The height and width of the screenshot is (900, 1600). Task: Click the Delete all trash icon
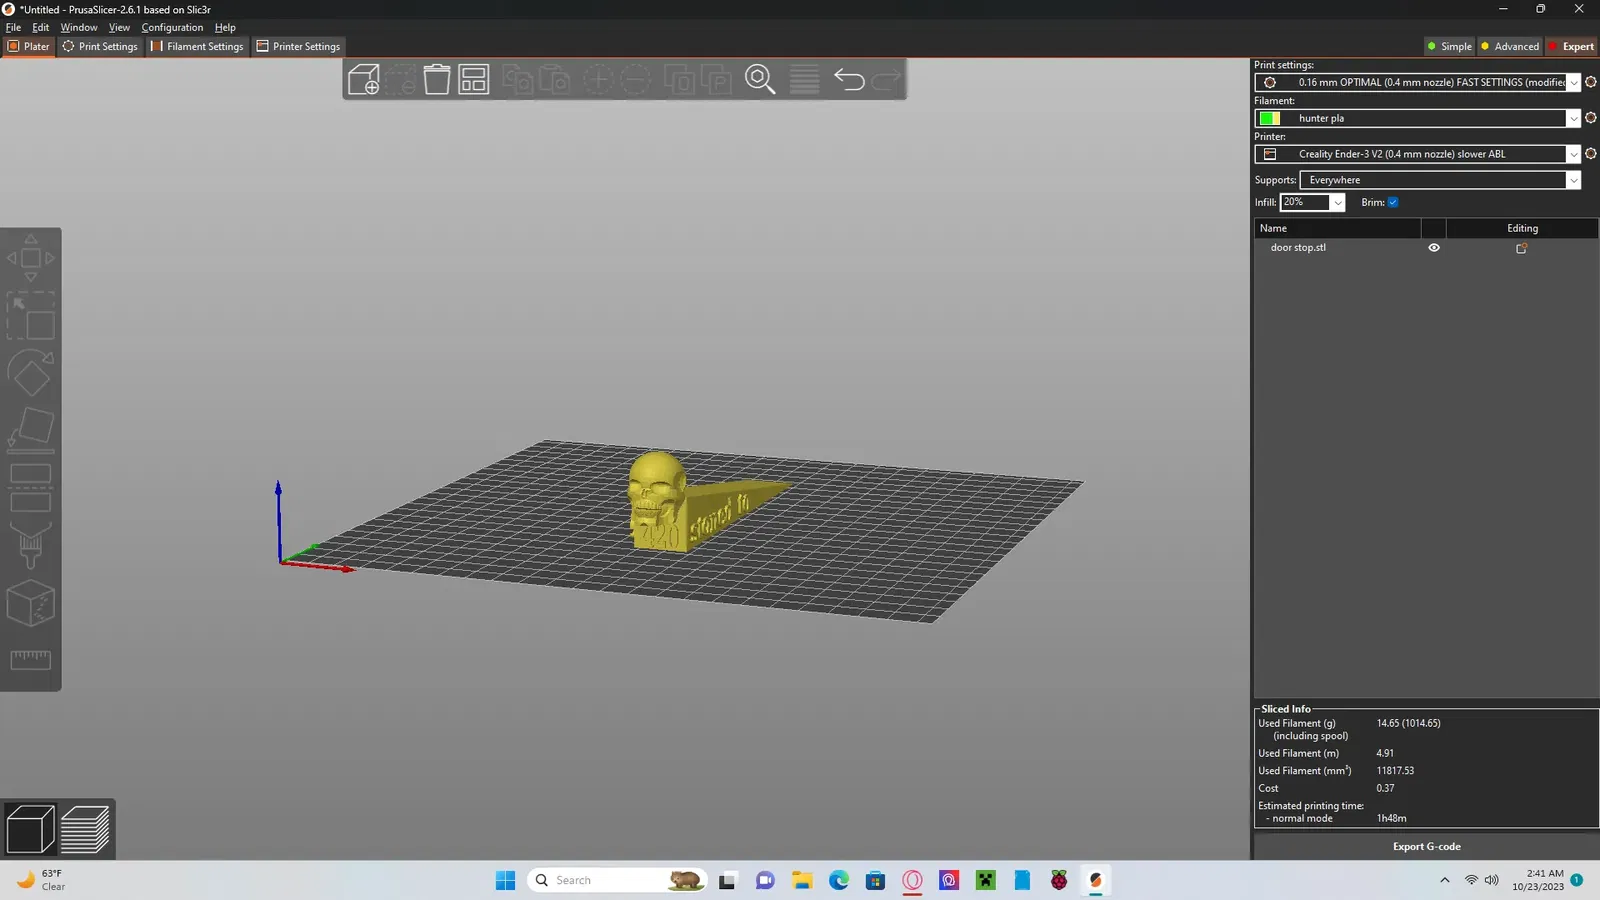point(437,79)
